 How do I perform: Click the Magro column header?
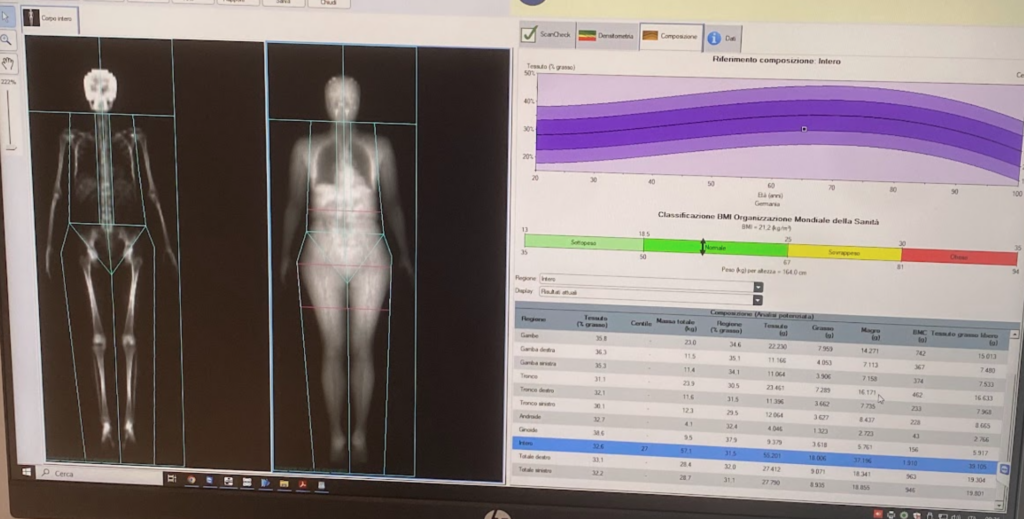[x=871, y=334]
